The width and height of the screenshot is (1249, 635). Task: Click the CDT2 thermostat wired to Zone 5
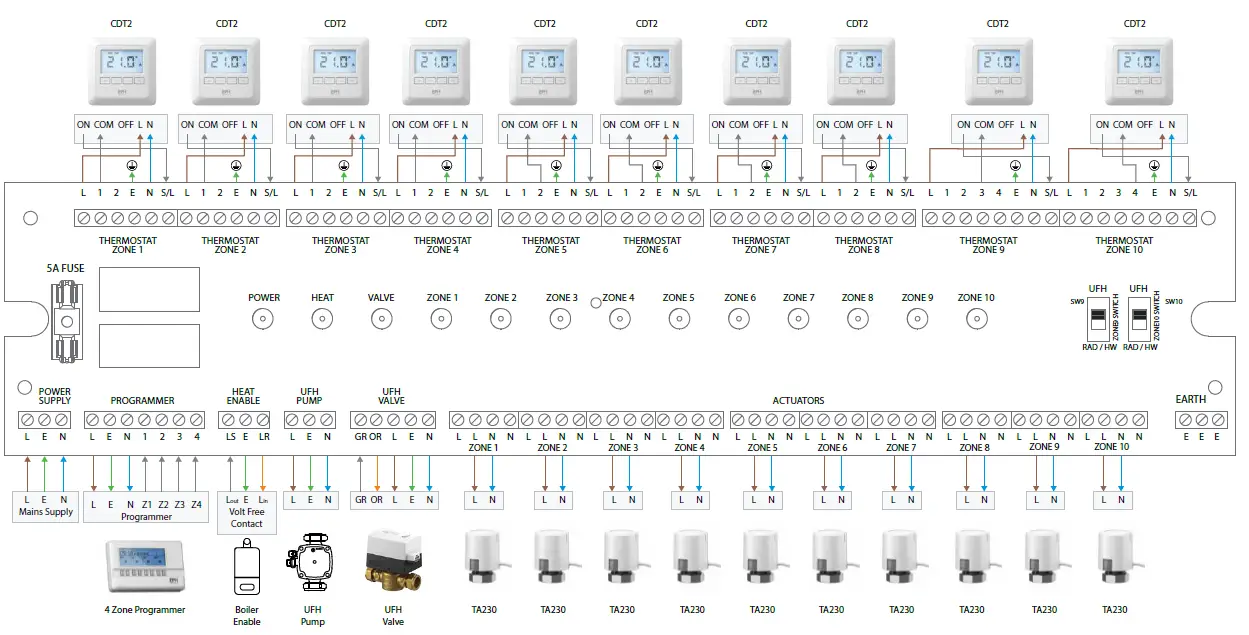click(x=545, y=72)
